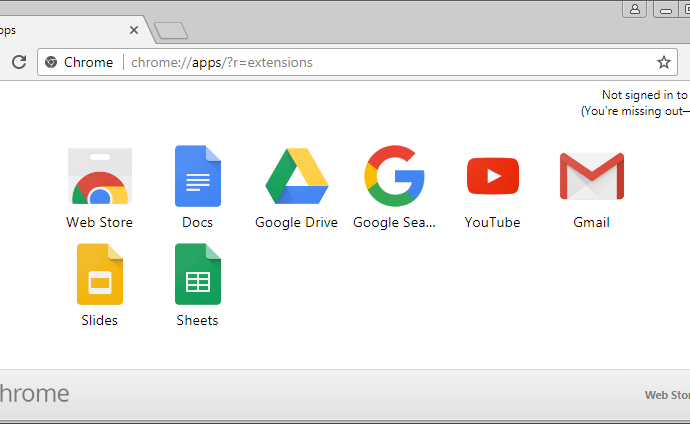Click the Sheets label text
Viewport: 690px width, 424px height.
(x=198, y=320)
